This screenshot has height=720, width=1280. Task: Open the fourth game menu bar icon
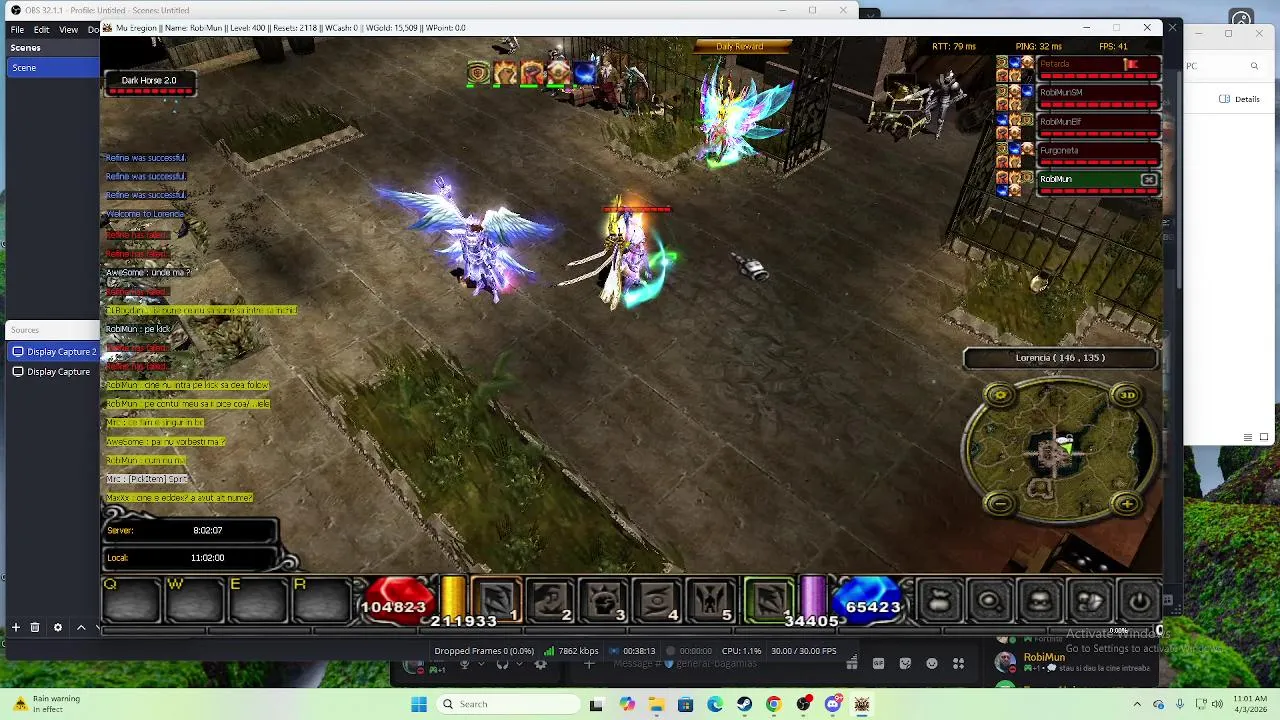1090,601
